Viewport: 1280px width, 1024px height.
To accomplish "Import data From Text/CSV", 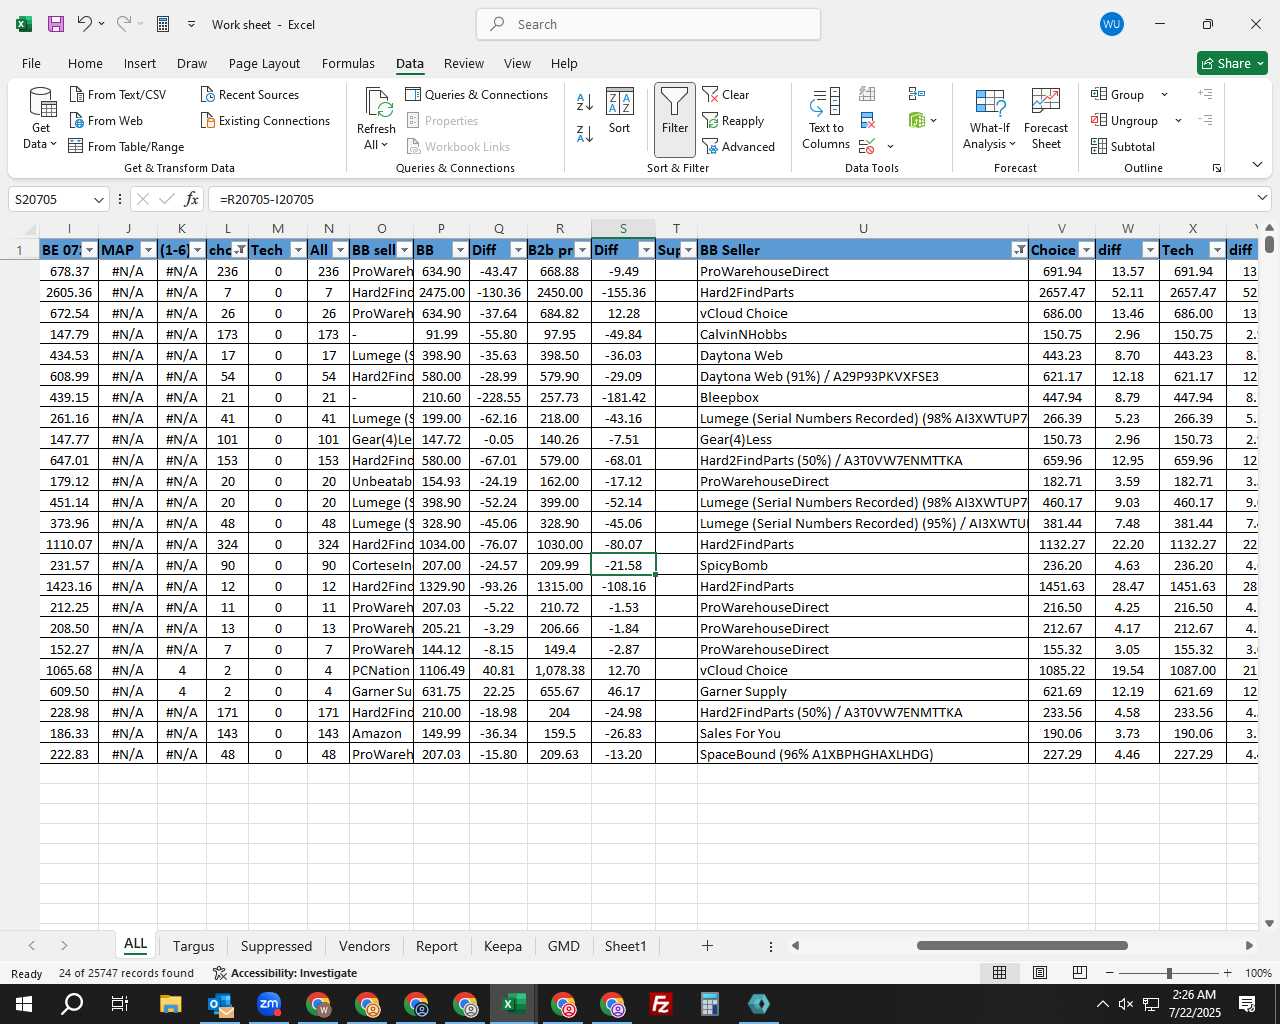I will [118, 94].
